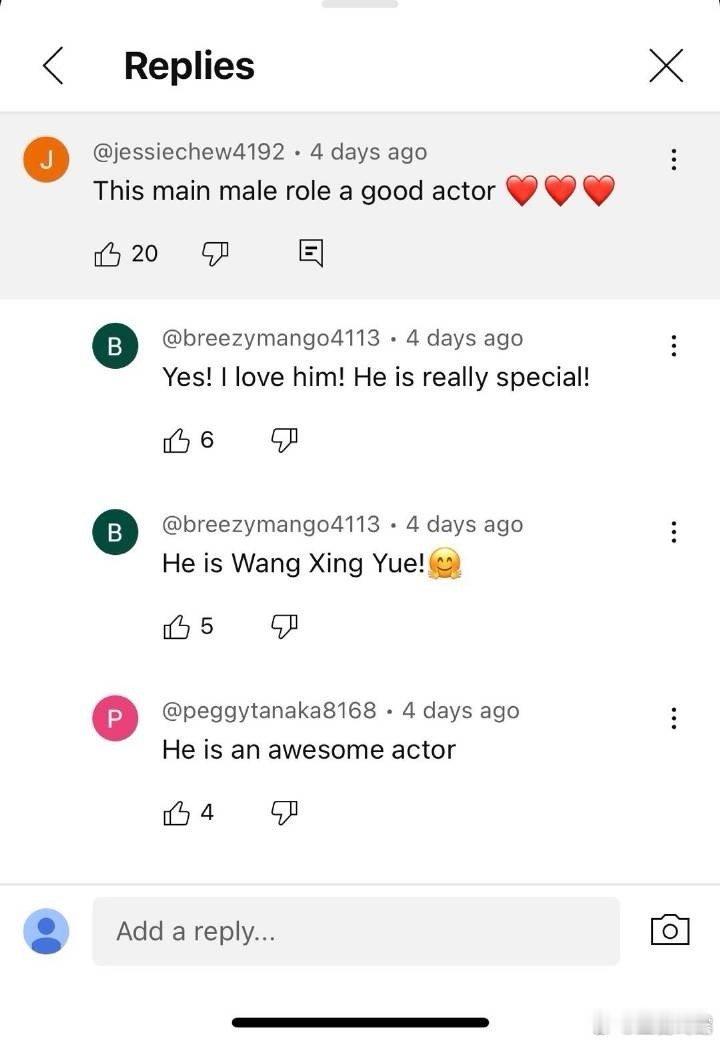Tap peggytanaka8168's pink P avatar
The image size is (720, 1042).
point(115,718)
